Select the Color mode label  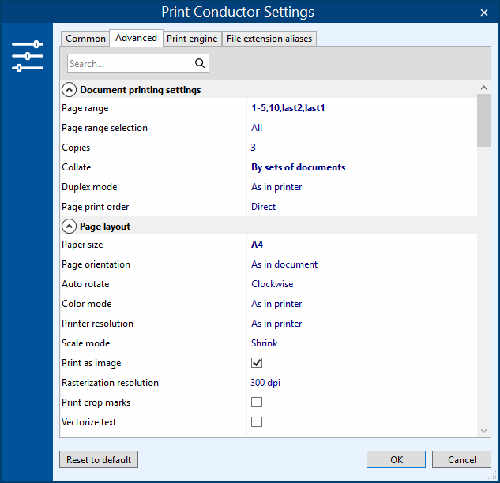pyautogui.click(x=86, y=304)
